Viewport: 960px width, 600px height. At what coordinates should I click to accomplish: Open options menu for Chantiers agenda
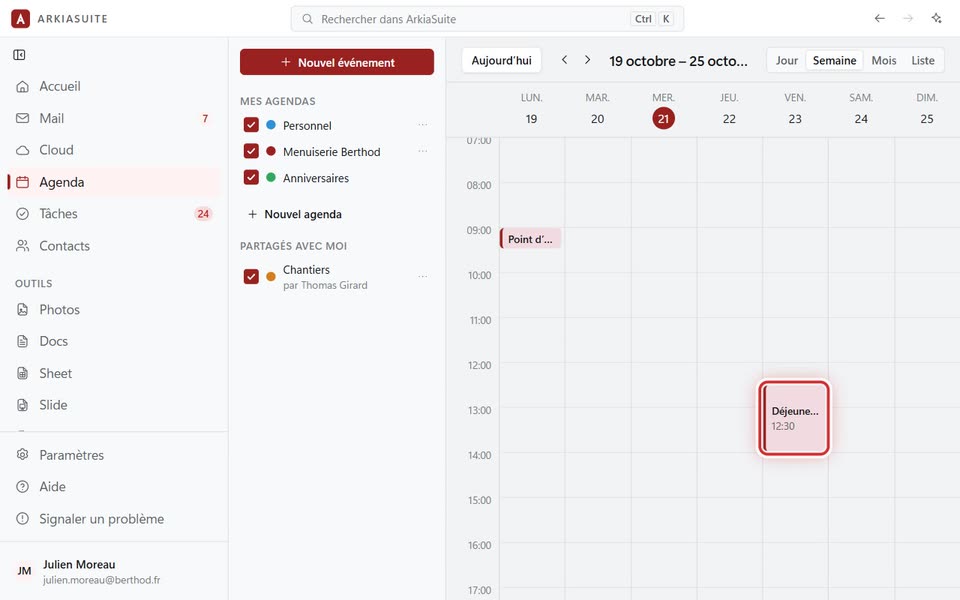click(422, 277)
